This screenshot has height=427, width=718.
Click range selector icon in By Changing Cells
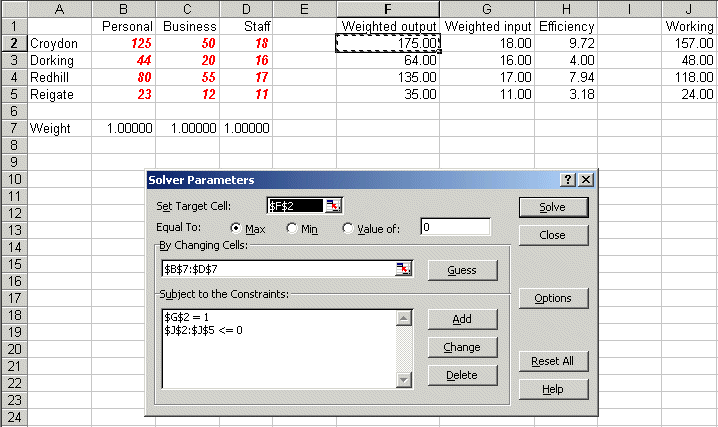(403, 269)
